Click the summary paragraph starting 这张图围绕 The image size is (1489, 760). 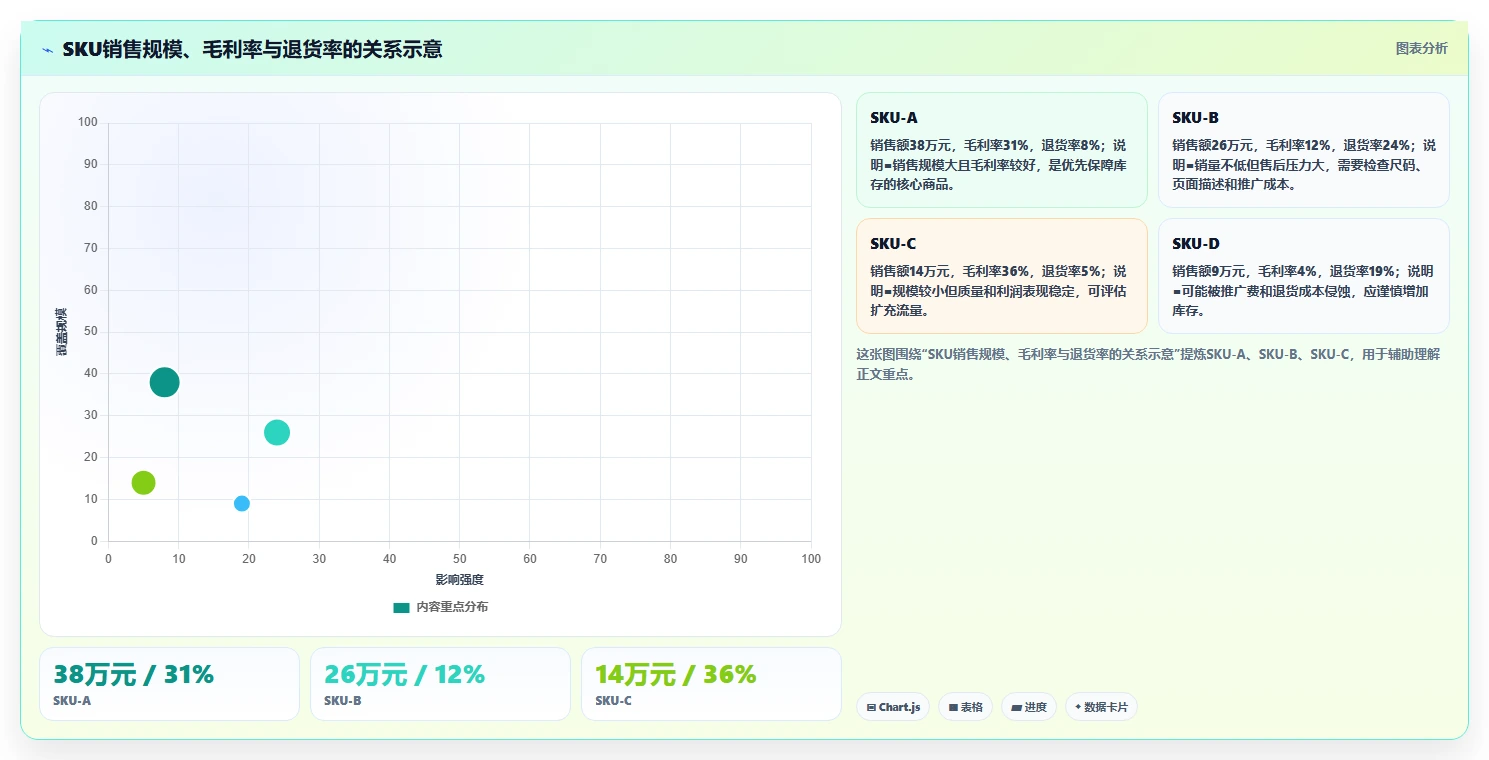tap(1148, 364)
